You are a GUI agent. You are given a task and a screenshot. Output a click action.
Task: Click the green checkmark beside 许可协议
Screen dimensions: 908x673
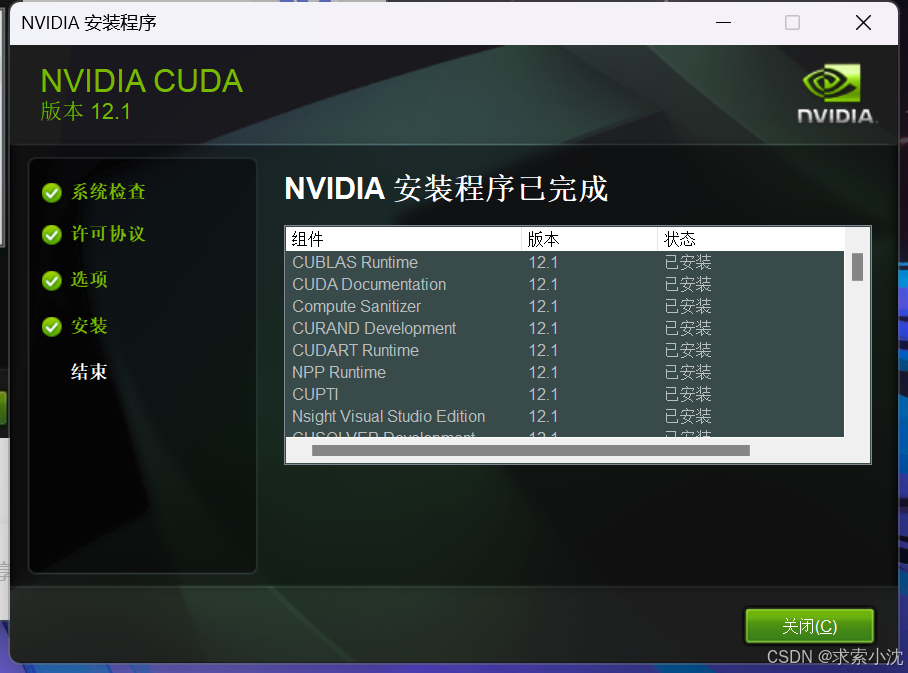point(52,235)
